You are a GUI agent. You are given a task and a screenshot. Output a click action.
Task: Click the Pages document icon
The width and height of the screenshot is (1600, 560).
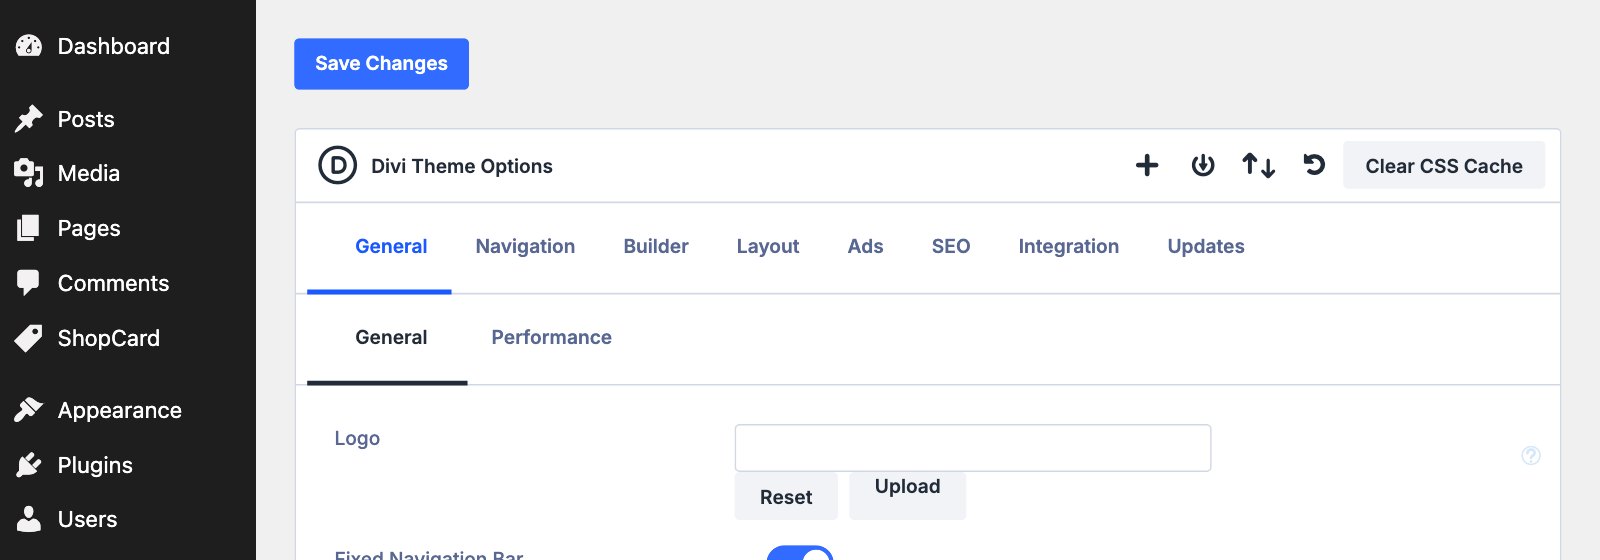[29, 228]
